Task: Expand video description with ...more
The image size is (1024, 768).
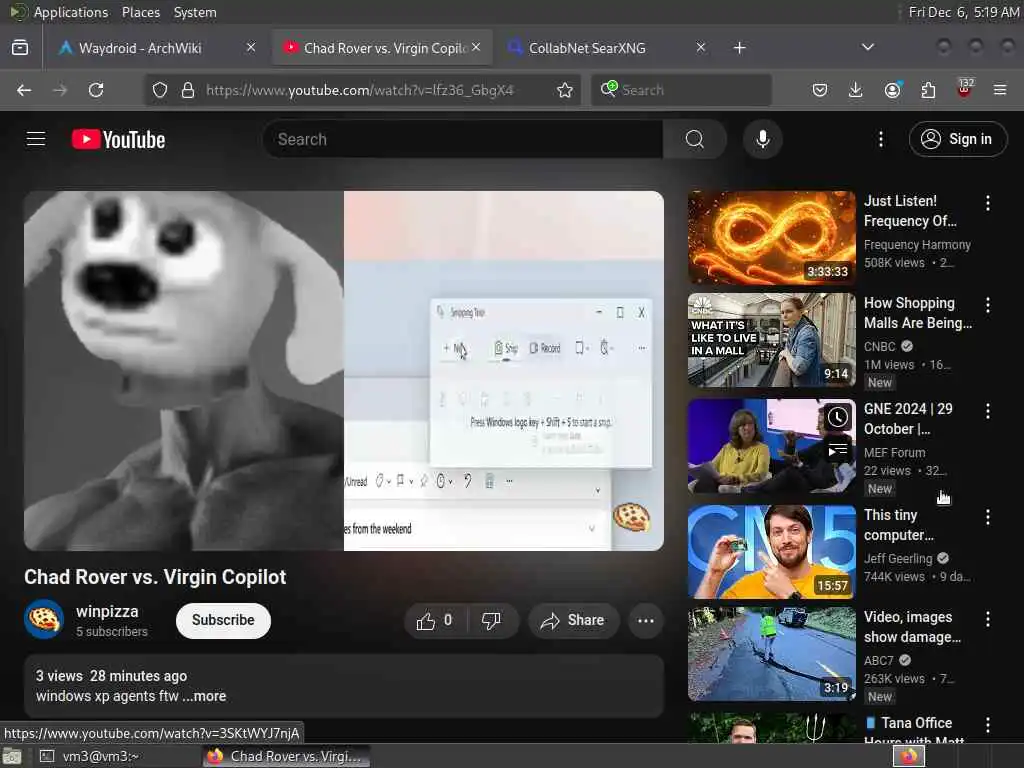Action: pos(204,696)
